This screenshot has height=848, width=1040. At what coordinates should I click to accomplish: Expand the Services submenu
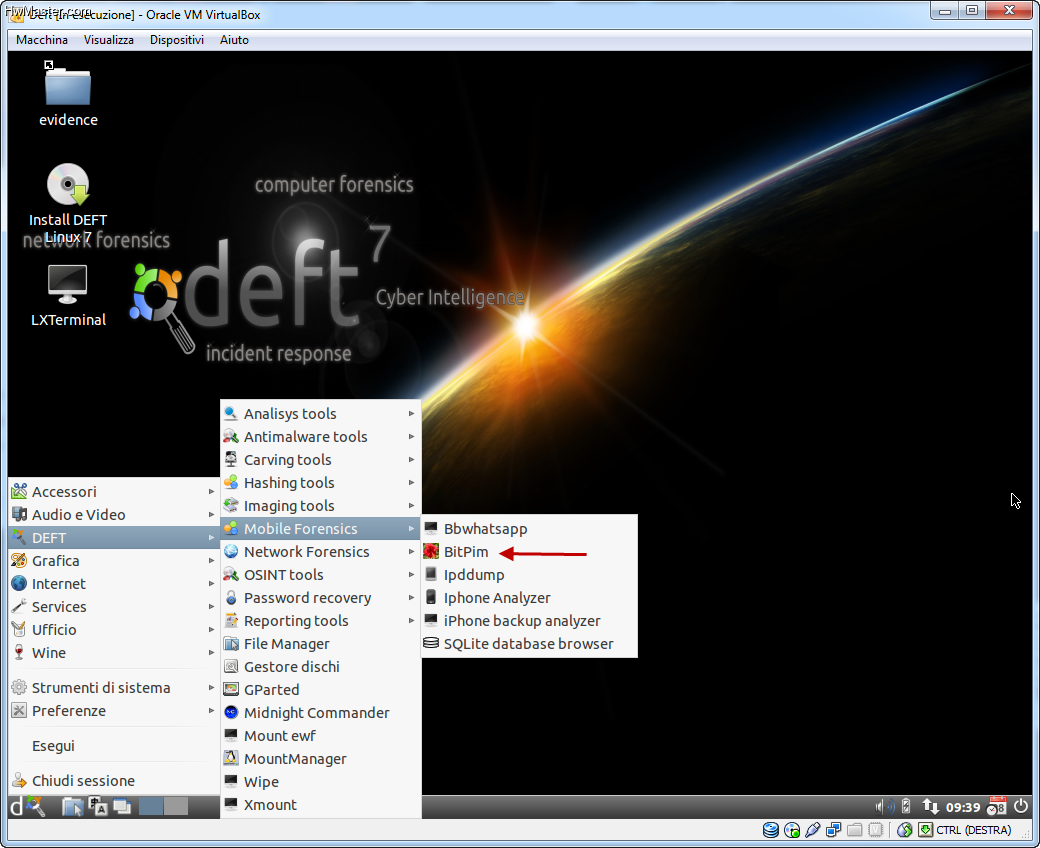[x=114, y=607]
